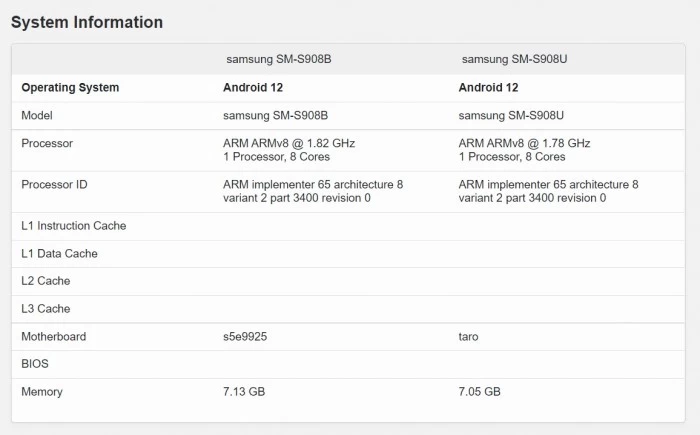Click Android 12 under the SM-S908B column

pyautogui.click(x=252, y=88)
